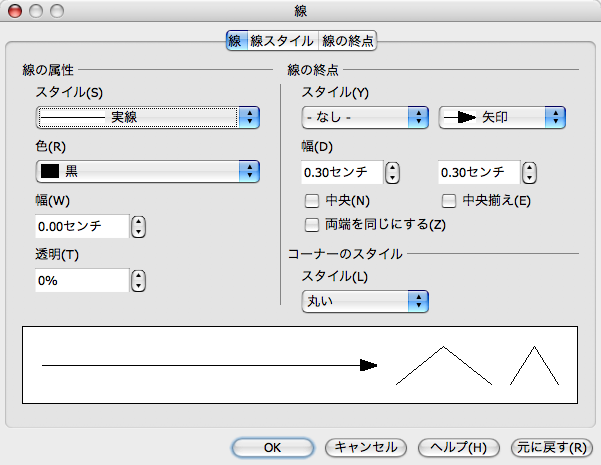The height and width of the screenshot is (465, 601).
Task: Click the キャンセル button
Action: (366, 447)
